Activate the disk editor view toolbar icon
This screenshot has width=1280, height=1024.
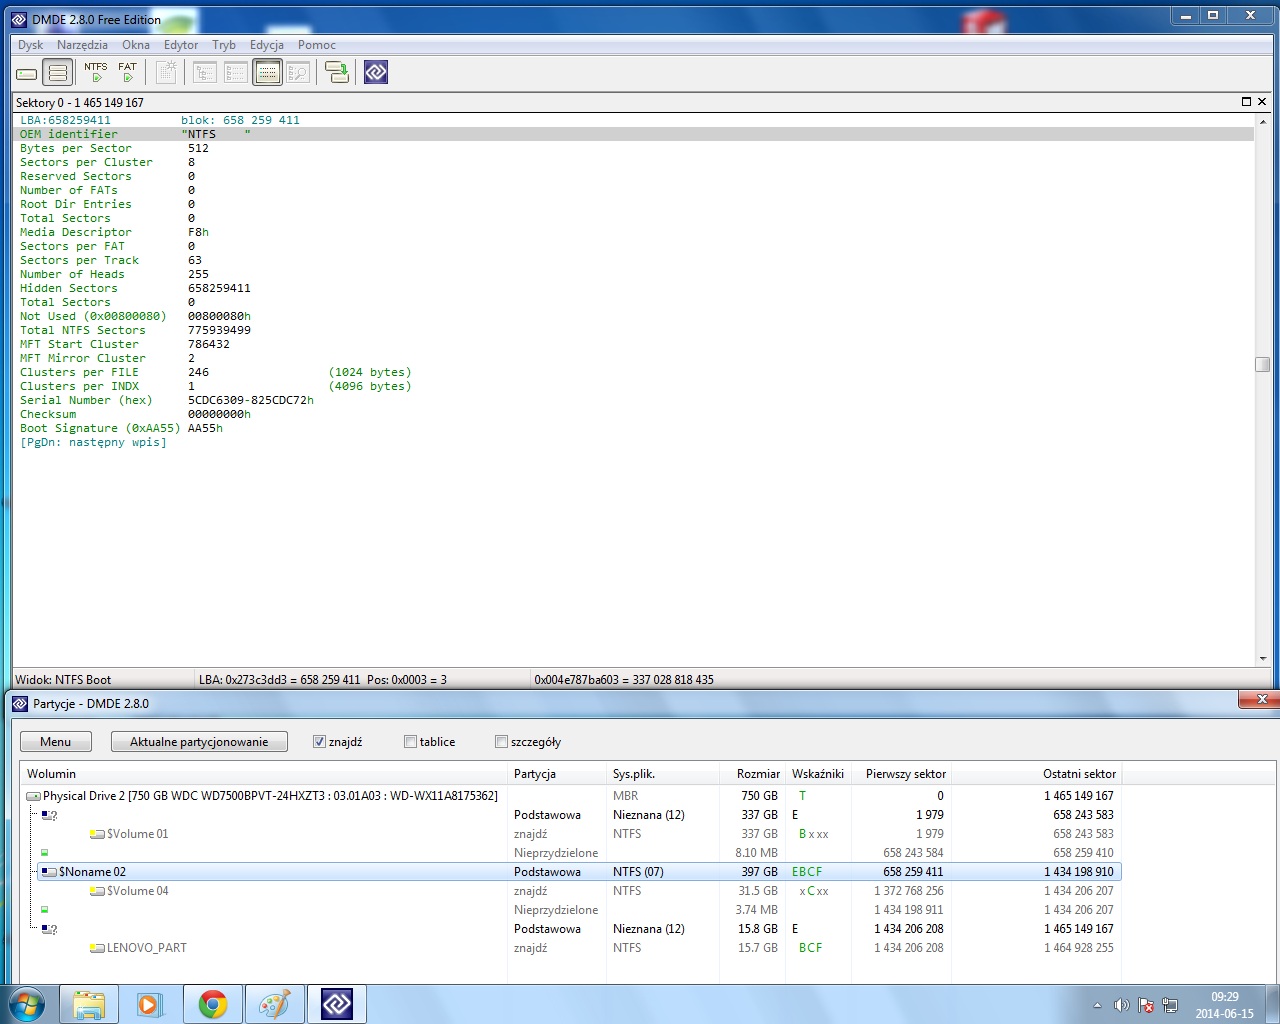(x=267, y=72)
